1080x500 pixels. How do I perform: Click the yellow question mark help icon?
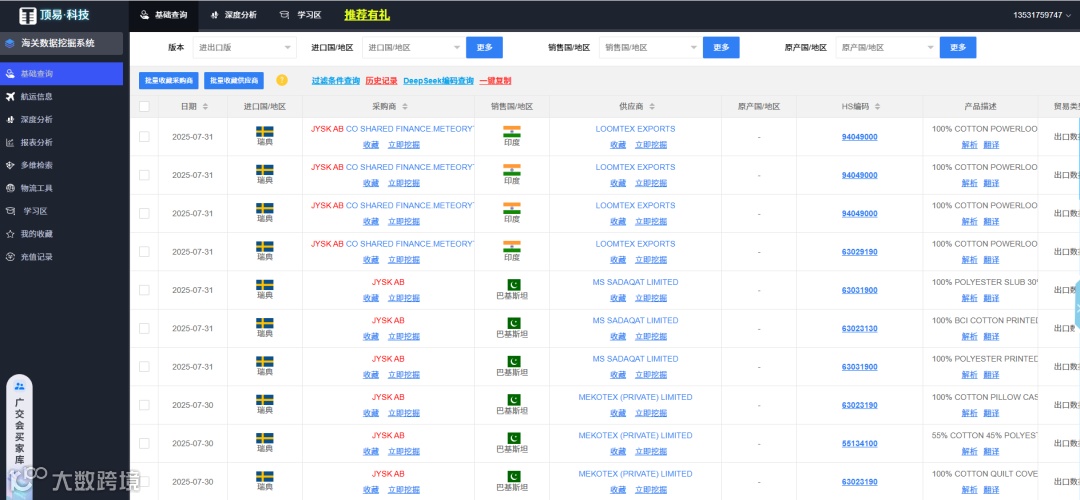pos(282,80)
